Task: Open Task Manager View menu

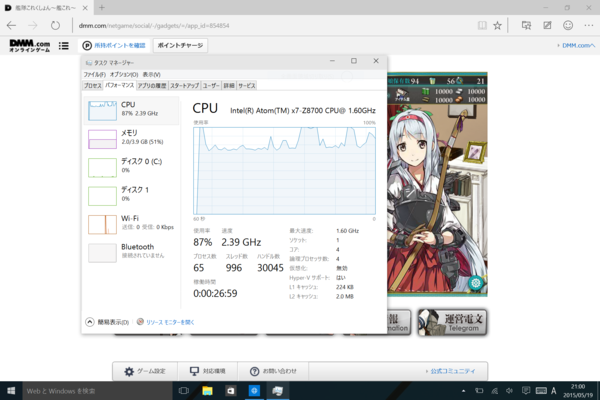Action: [x=152, y=74]
